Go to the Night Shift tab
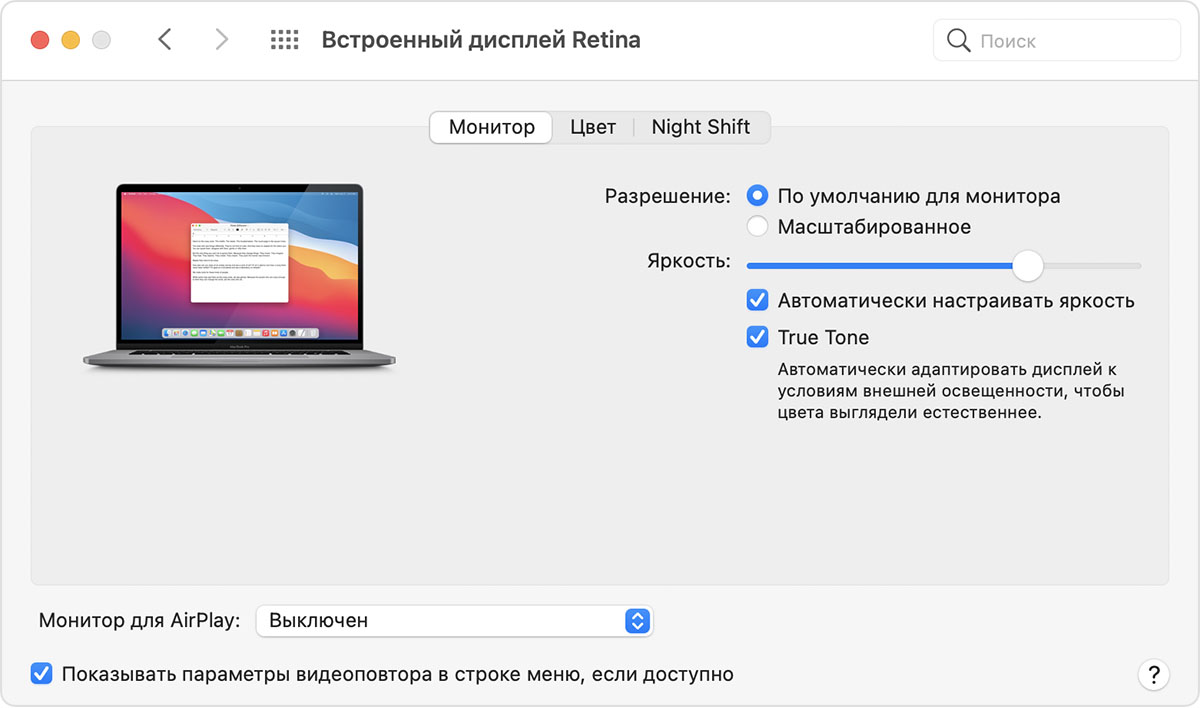1200x708 pixels. [700, 127]
